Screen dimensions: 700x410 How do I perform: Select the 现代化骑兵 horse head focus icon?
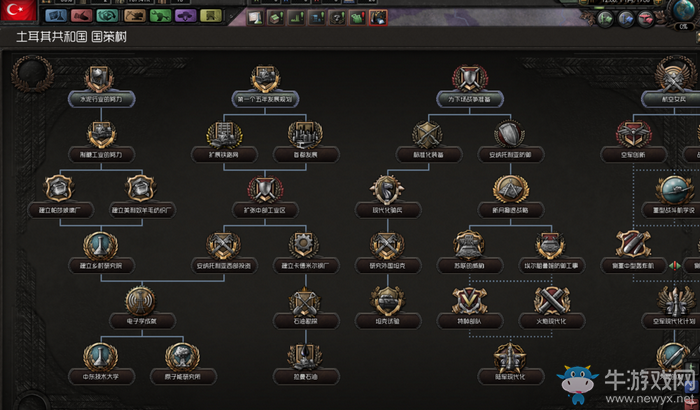point(388,189)
